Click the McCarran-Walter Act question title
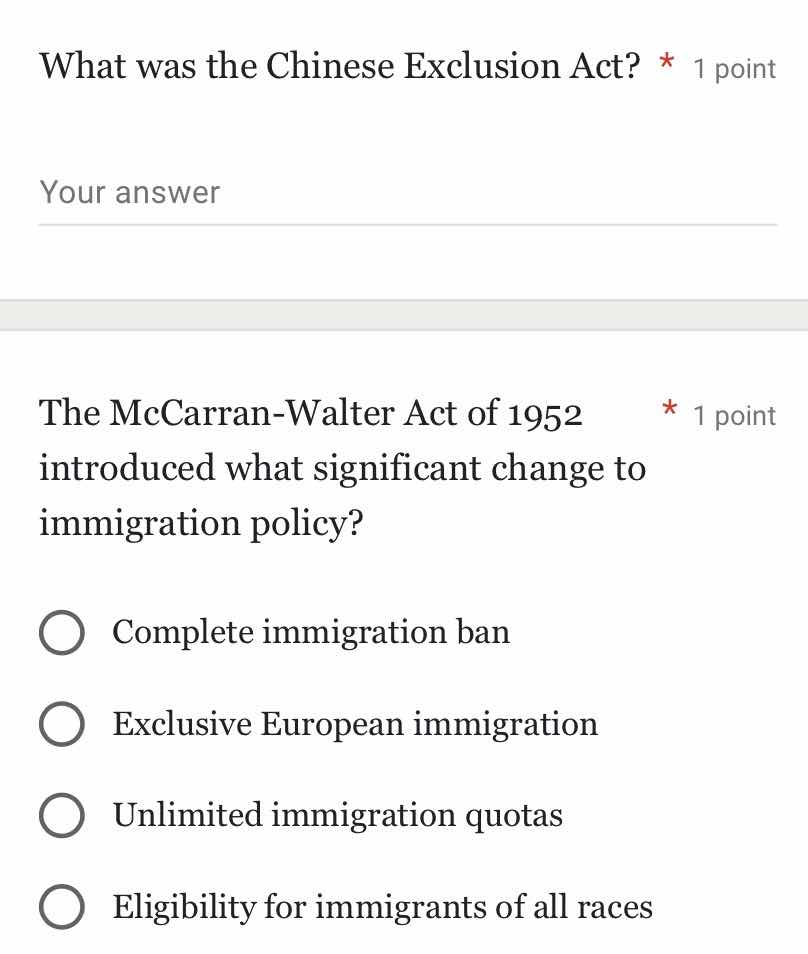 340,467
